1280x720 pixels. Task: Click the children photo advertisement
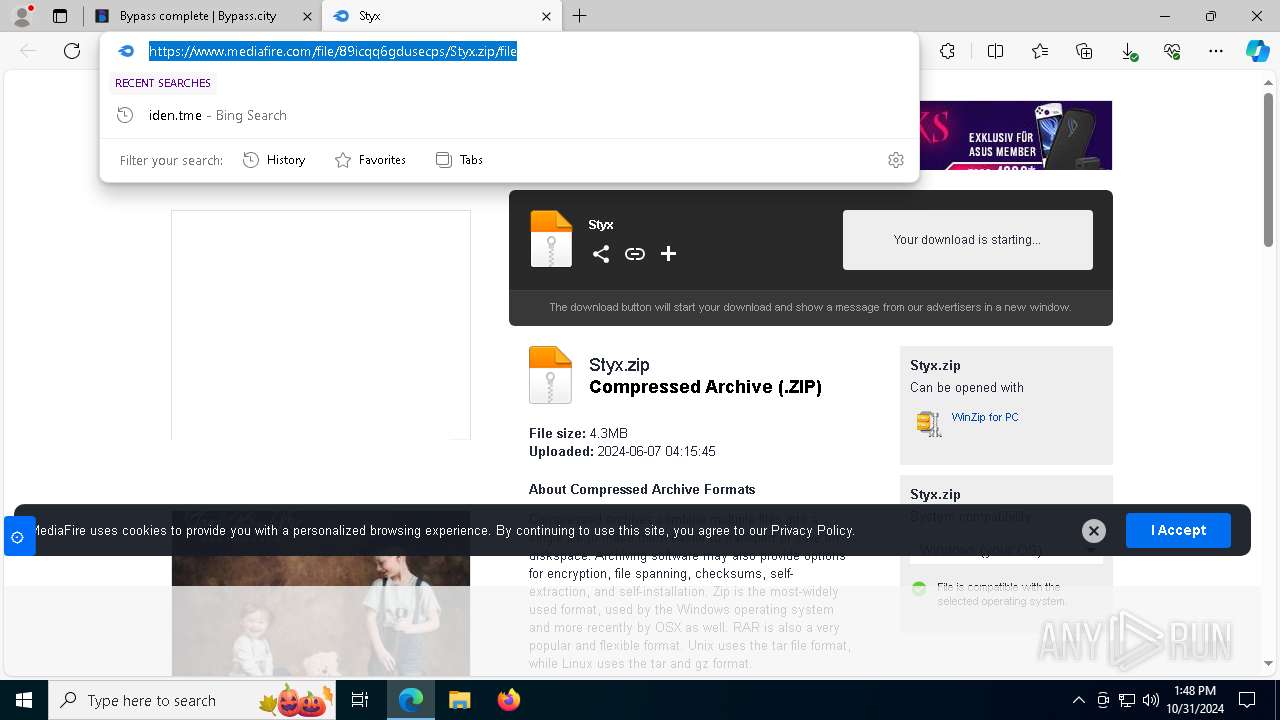[321, 593]
